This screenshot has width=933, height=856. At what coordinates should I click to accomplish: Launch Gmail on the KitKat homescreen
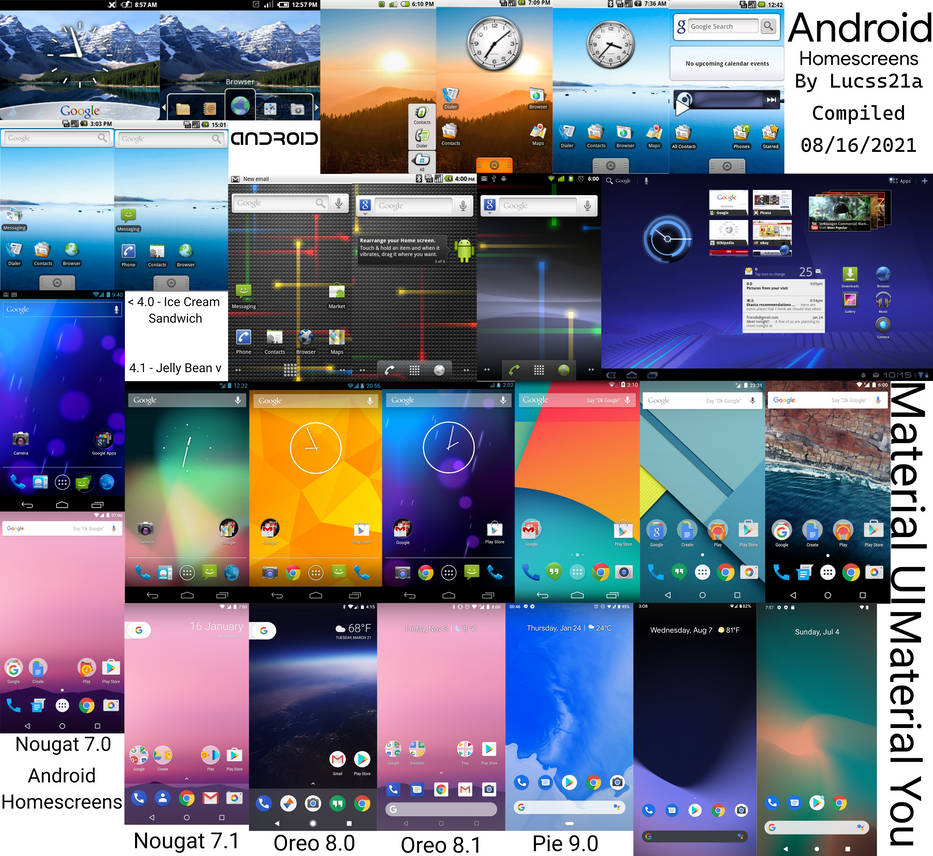[531, 529]
